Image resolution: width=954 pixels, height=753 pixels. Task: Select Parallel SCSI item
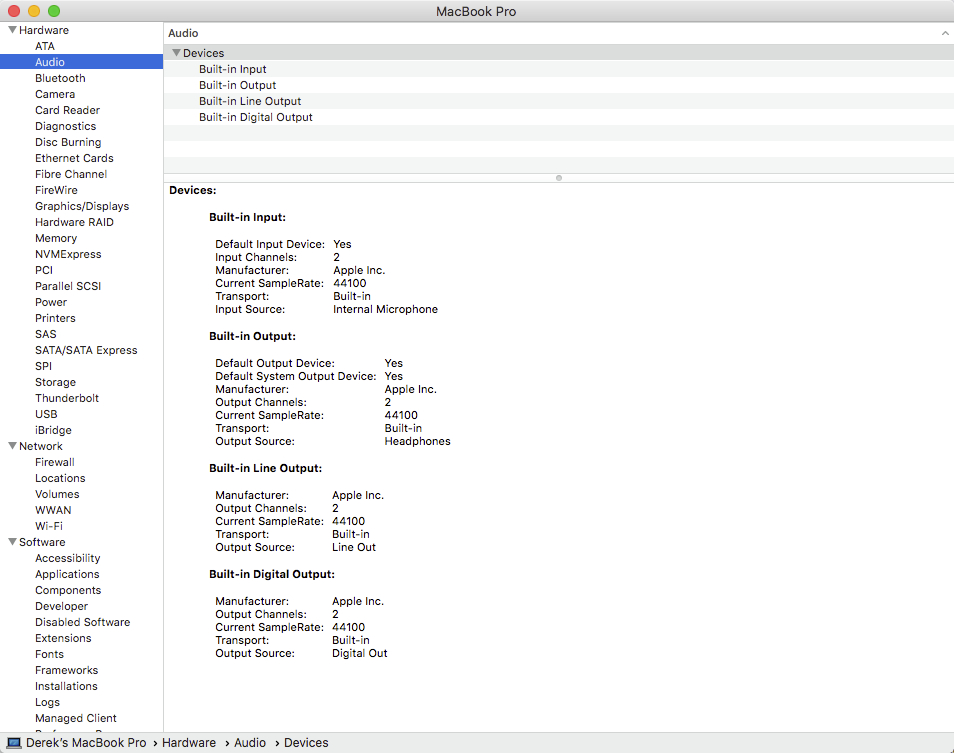coord(68,286)
